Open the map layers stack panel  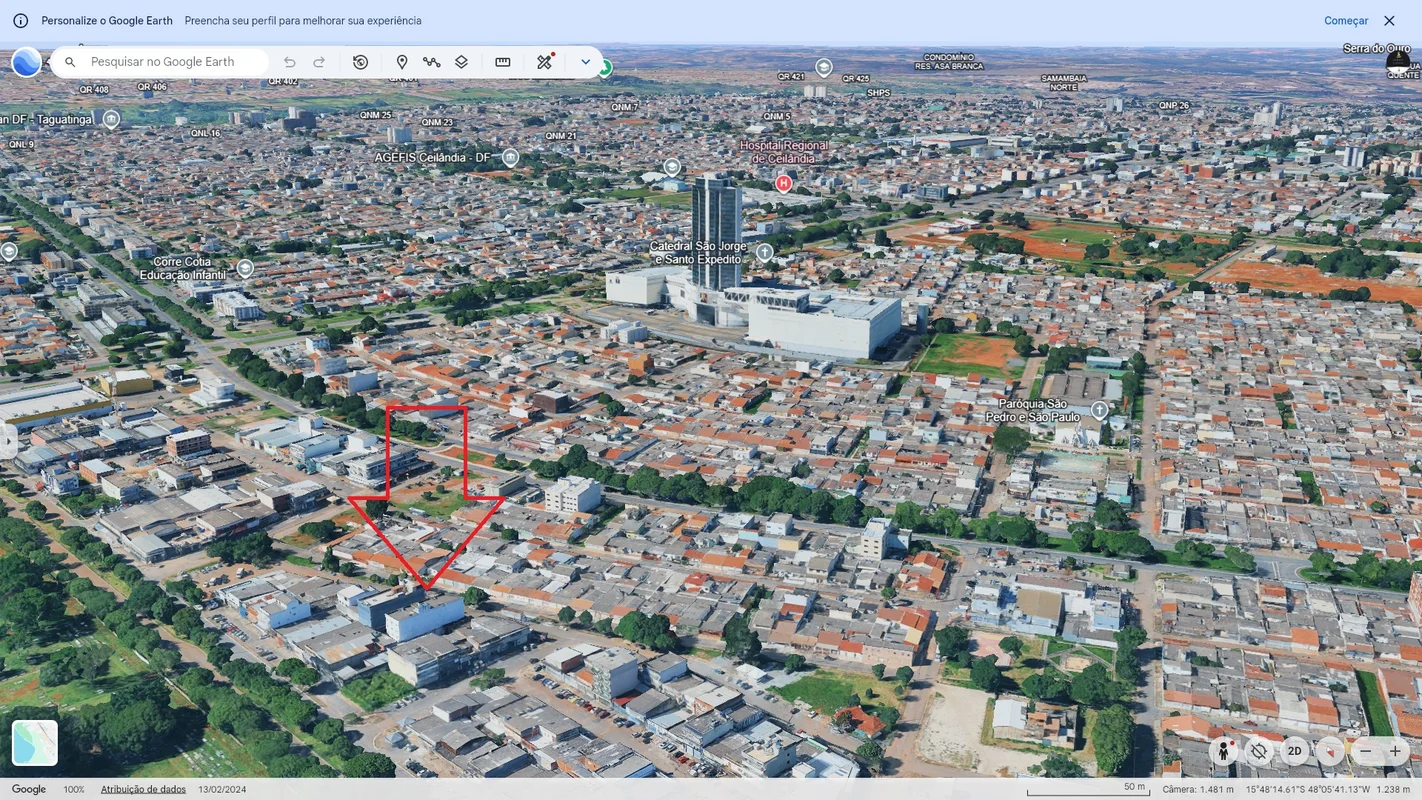point(461,62)
